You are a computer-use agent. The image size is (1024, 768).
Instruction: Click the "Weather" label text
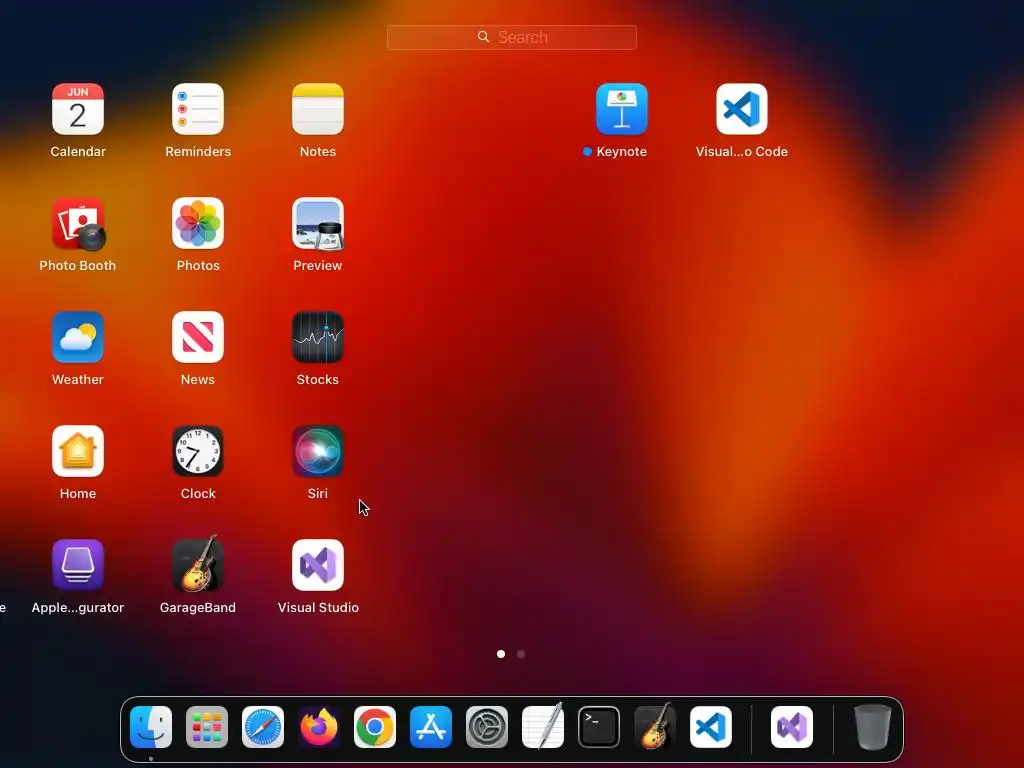coord(78,379)
